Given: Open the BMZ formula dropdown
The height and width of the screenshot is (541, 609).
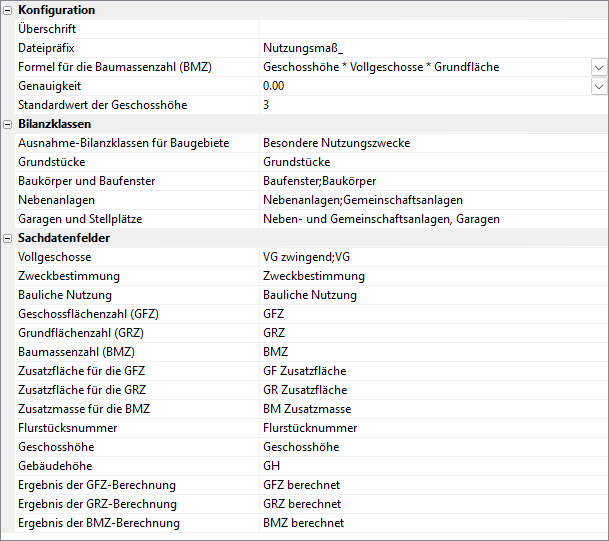Looking at the screenshot, I should (598, 67).
